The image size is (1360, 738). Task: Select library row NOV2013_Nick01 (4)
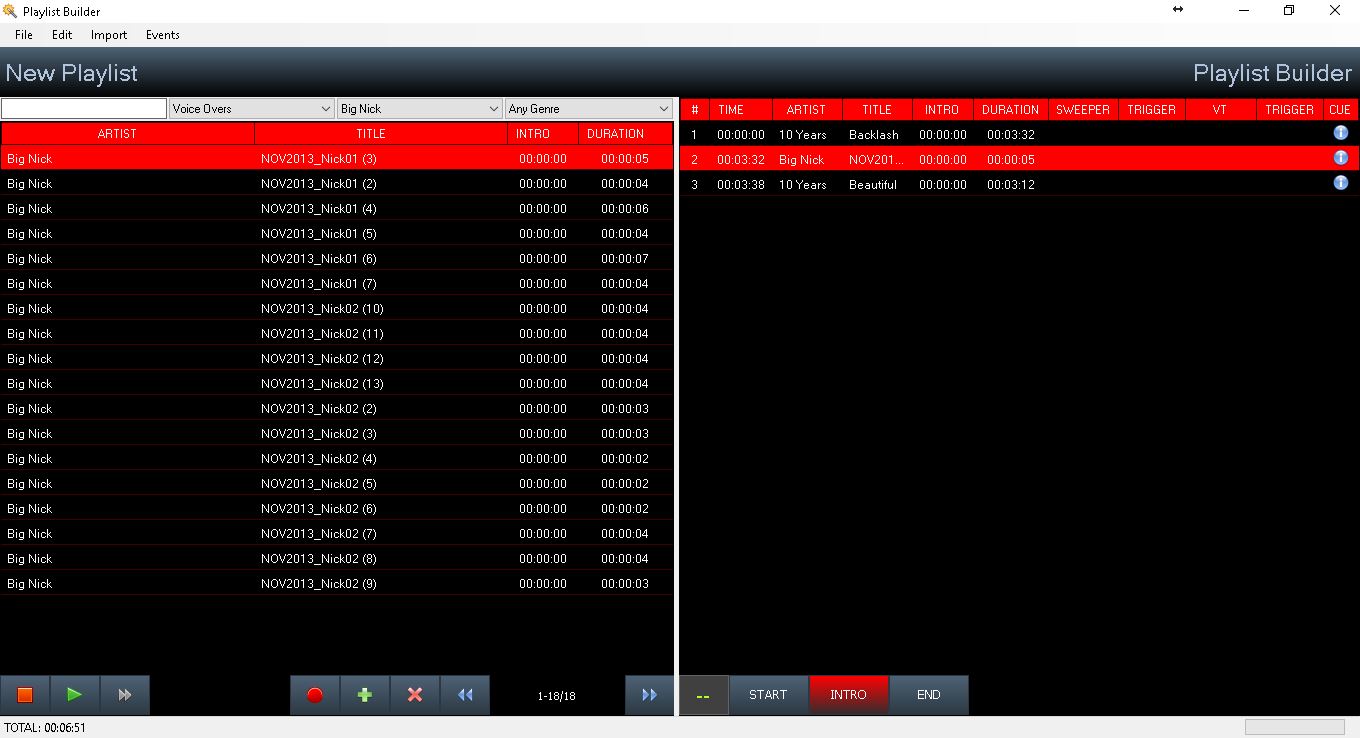[337, 209]
